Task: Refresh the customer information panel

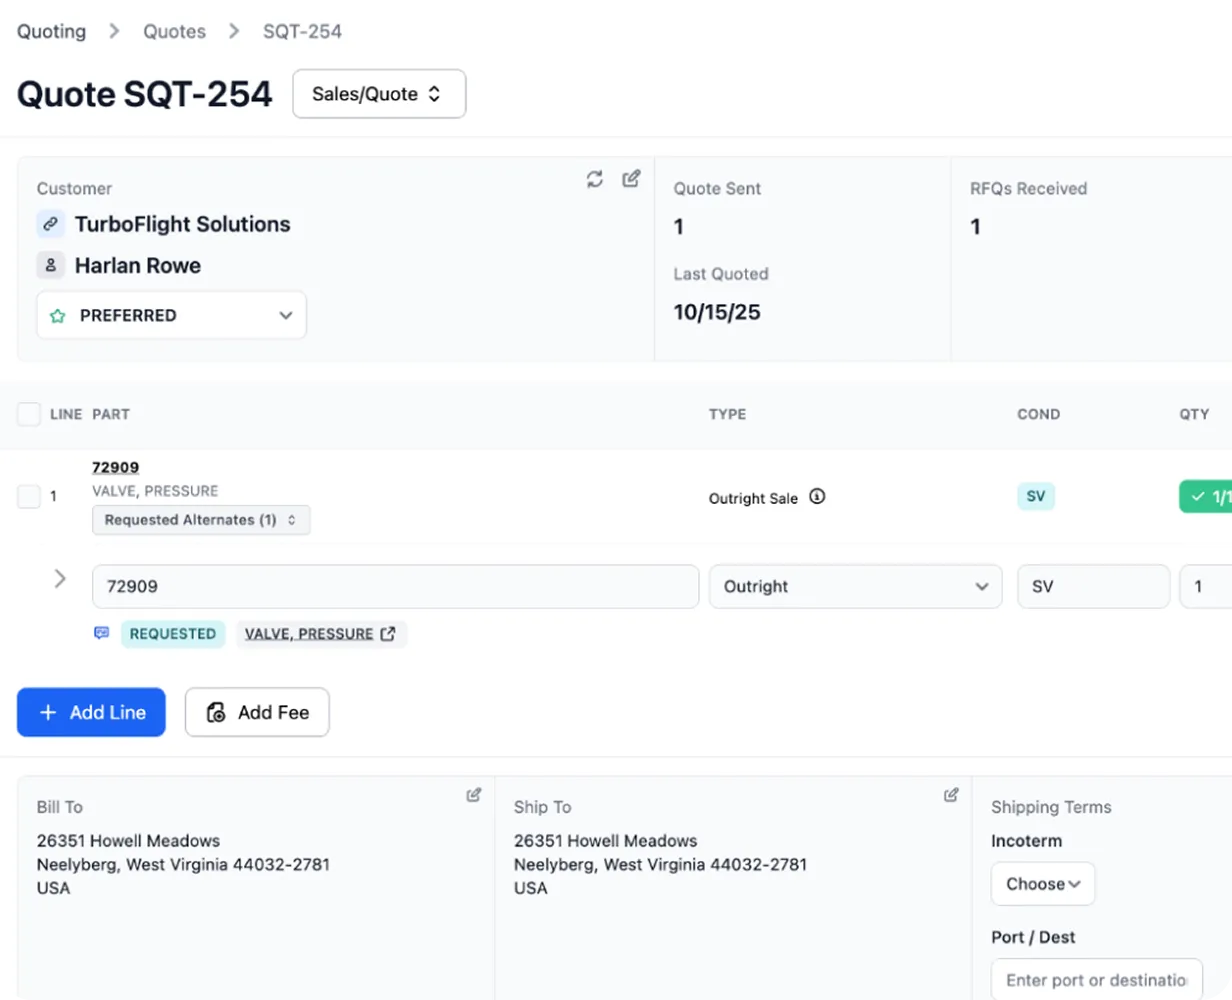Action: [x=595, y=178]
